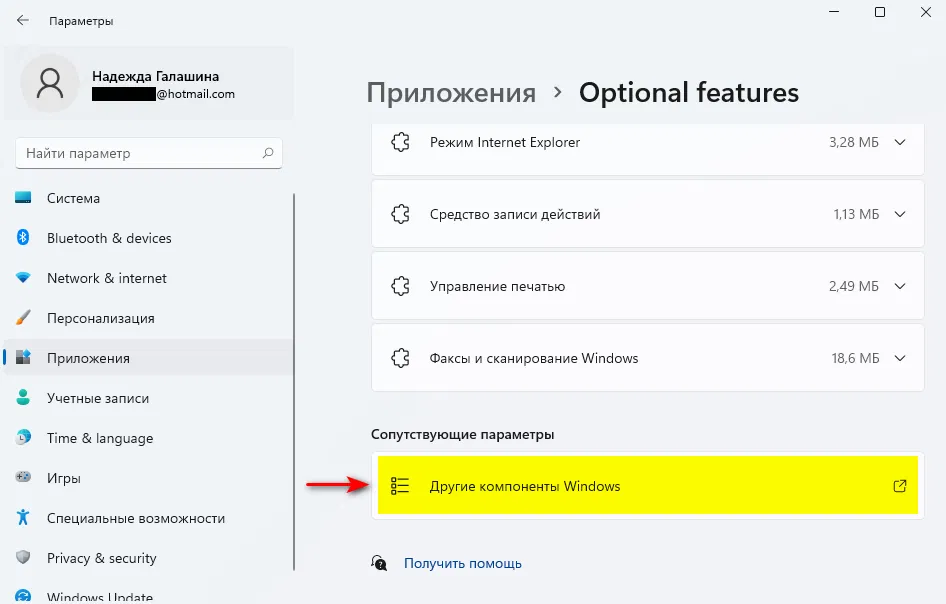Viewport: 946px width, 604px height.
Task: Click the search magnifier icon
Action: [268, 153]
